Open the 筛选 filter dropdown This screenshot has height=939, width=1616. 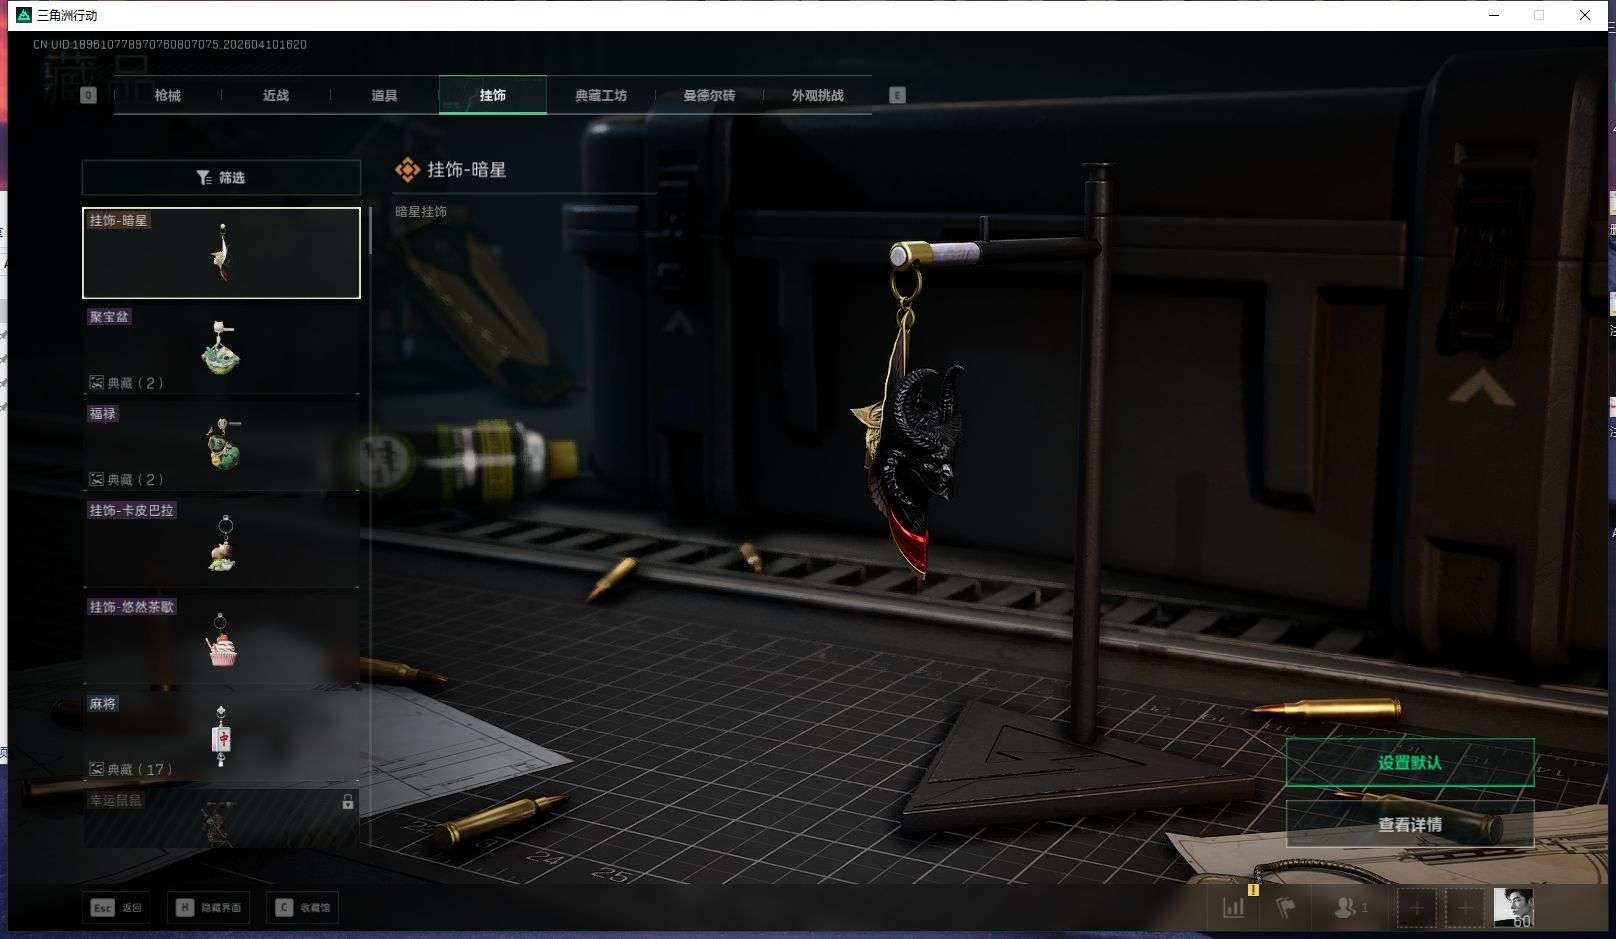coord(221,177)
